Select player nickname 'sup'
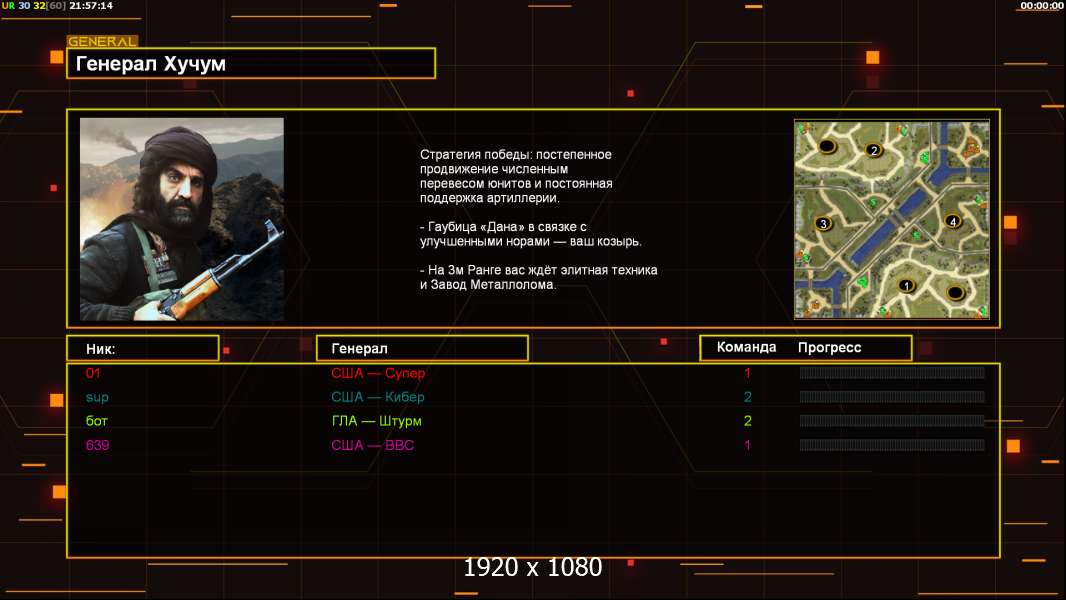The image size is (1066, 600). point(97,398)
